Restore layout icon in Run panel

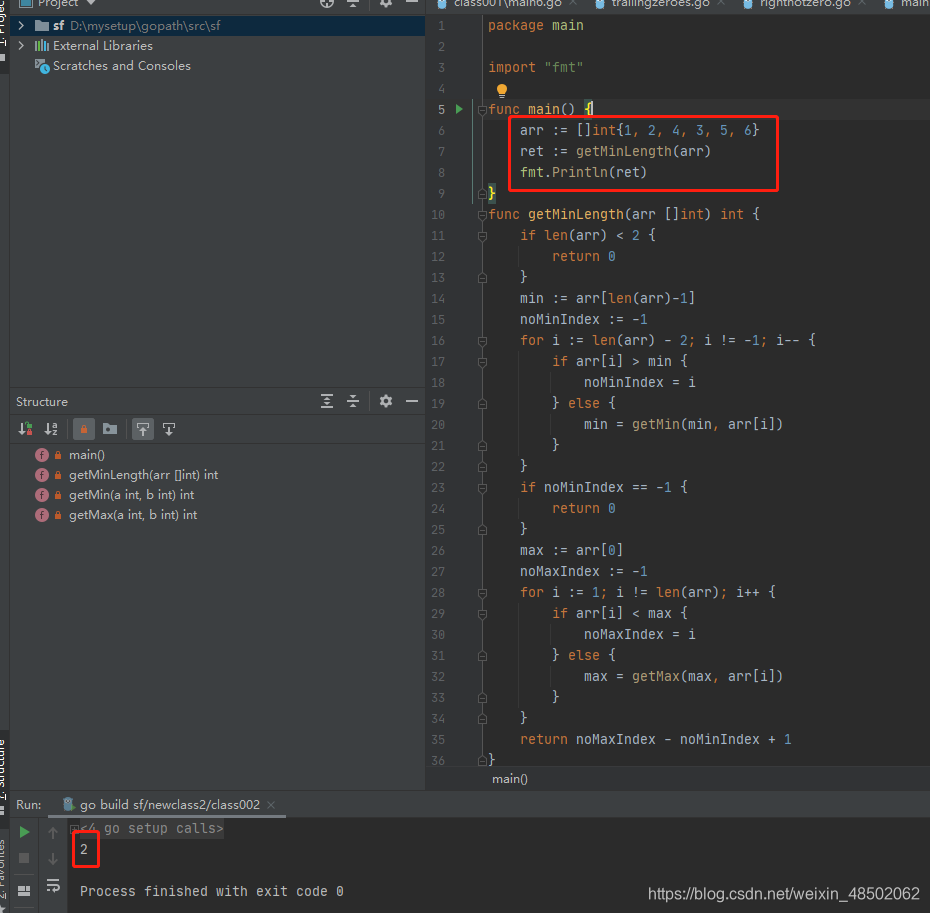tap(24, 890)
